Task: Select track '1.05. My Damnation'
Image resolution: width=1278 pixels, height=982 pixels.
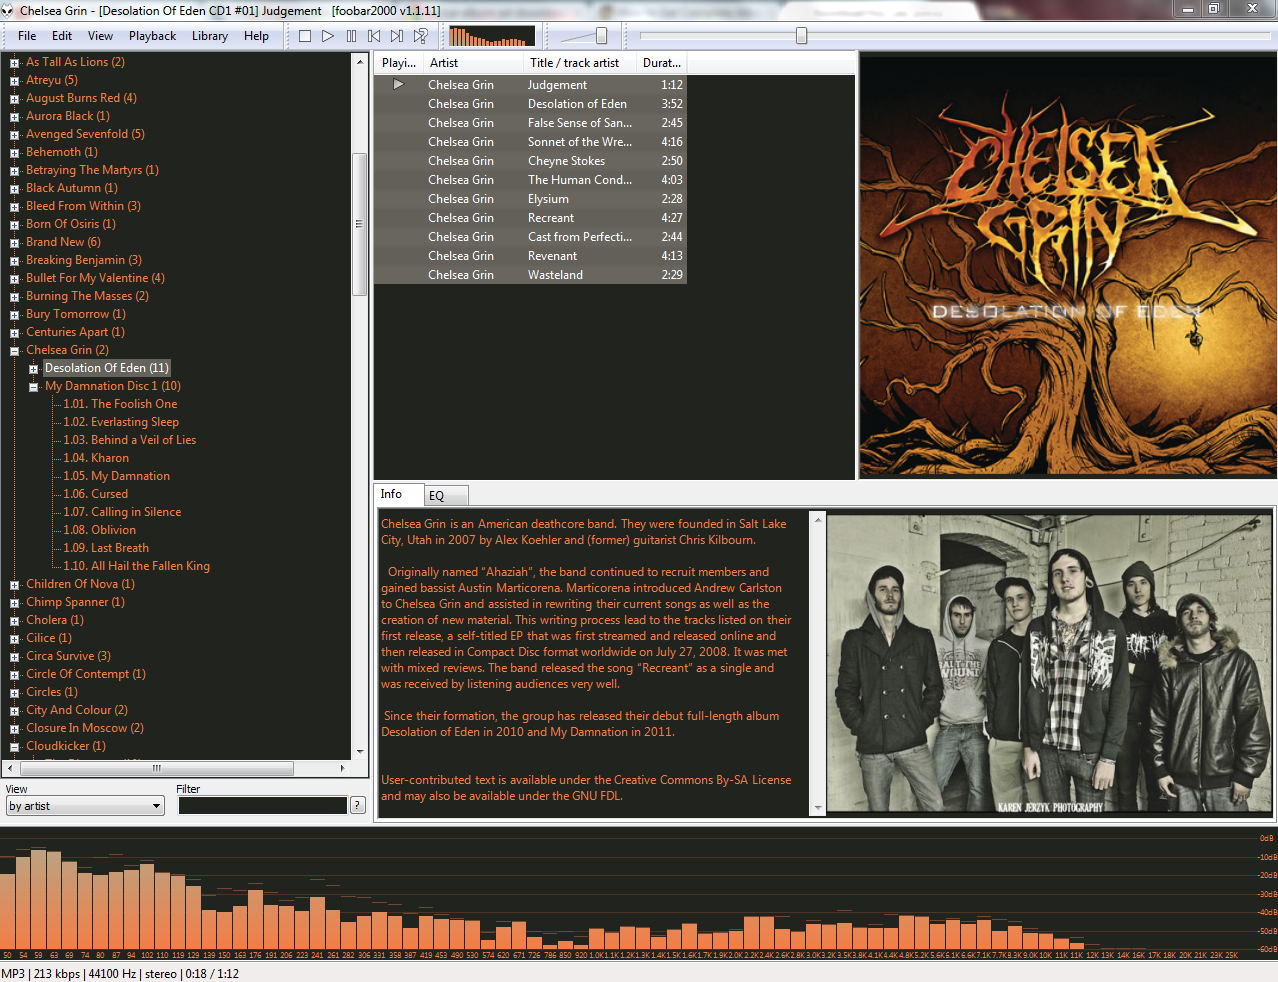Action: [116, 476]
